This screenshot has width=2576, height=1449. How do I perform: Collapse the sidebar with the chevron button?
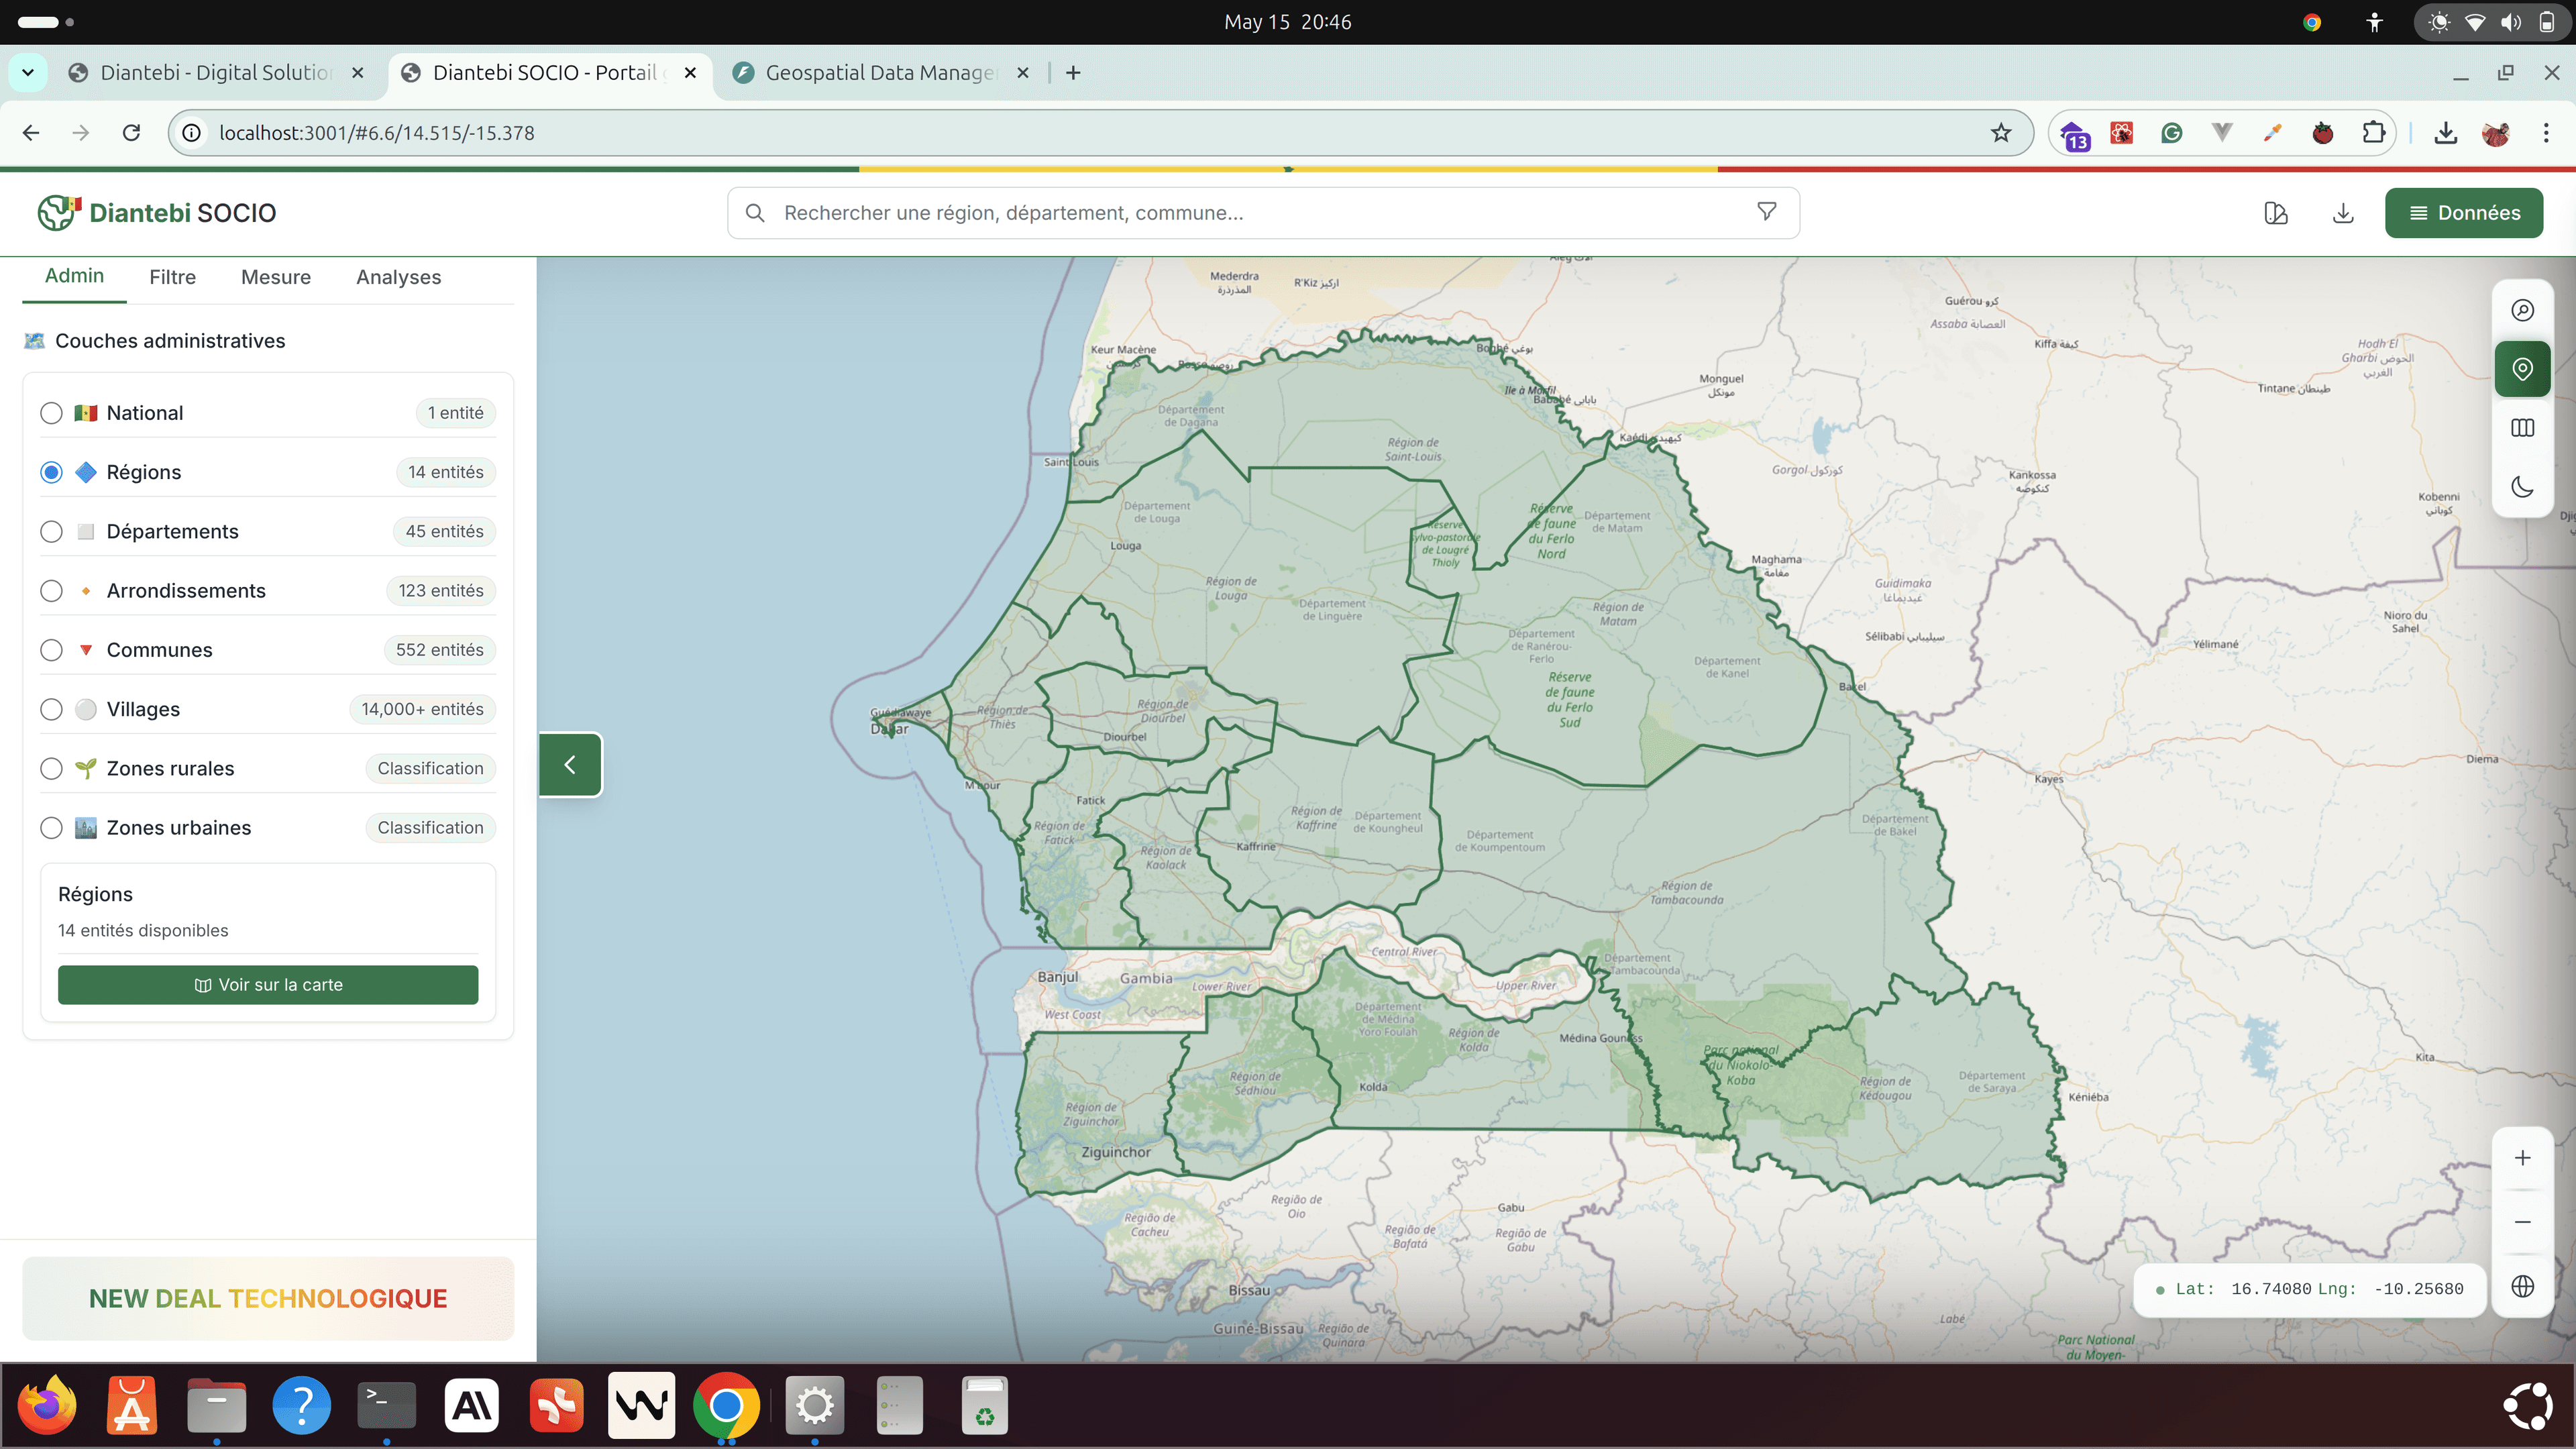click(570, 765)
